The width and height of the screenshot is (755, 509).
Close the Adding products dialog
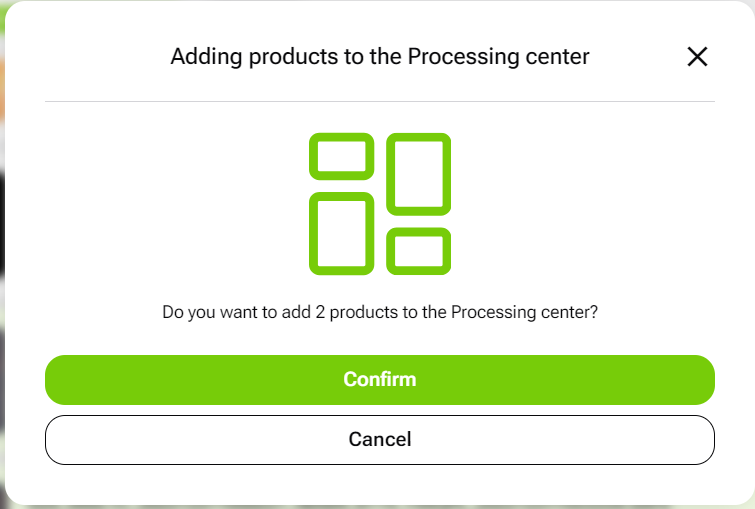(697, 57)
